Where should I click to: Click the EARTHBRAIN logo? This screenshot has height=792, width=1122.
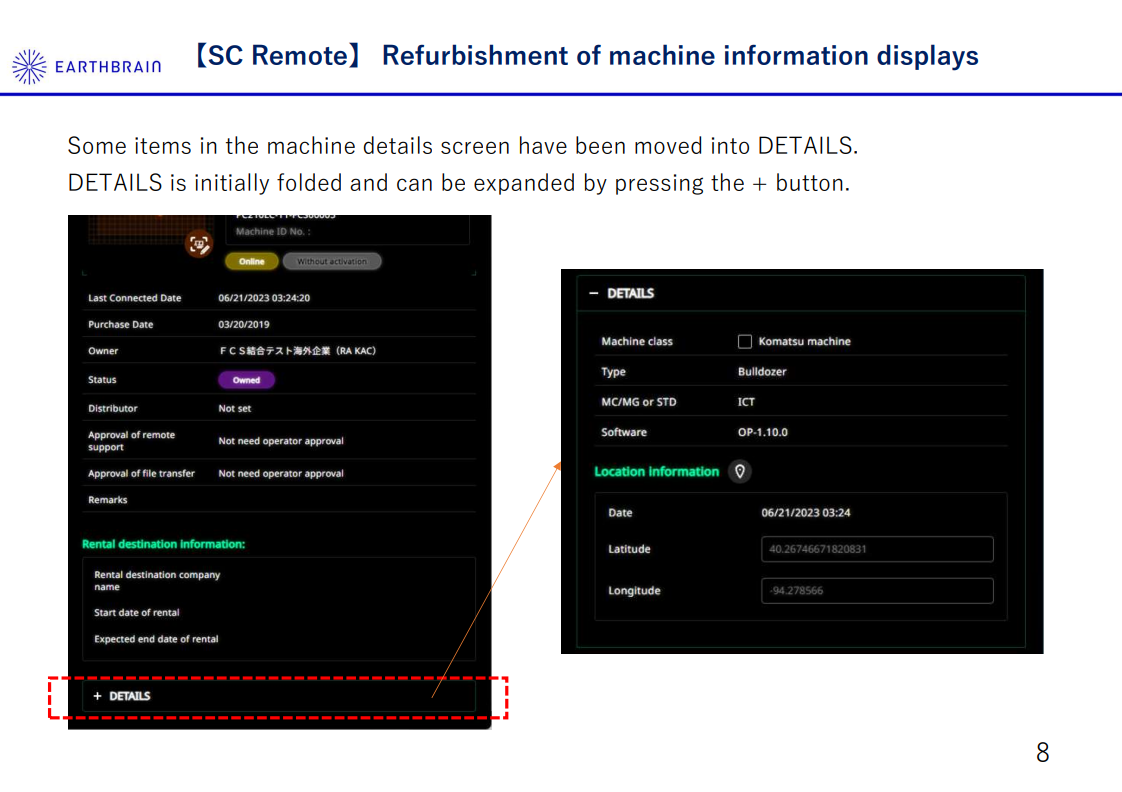(x=87, y=67)
